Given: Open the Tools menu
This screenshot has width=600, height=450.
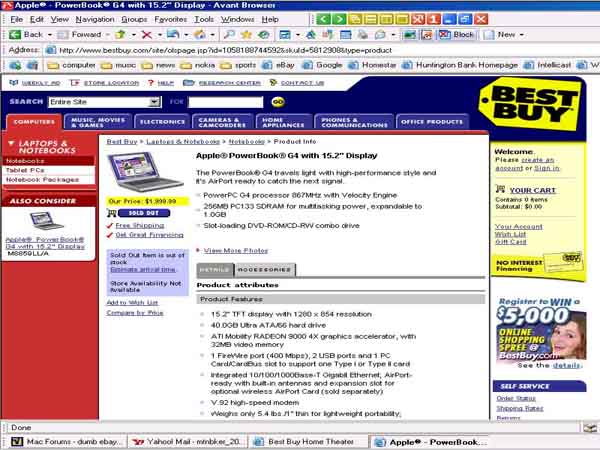Looking at the screenshot, I should [204, 19].
